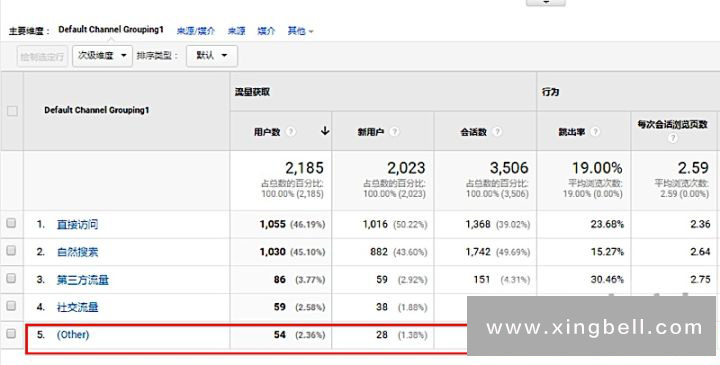Select Default Channel Grouping1 primary dimension

pyautogui.click(x=111, y=30)
